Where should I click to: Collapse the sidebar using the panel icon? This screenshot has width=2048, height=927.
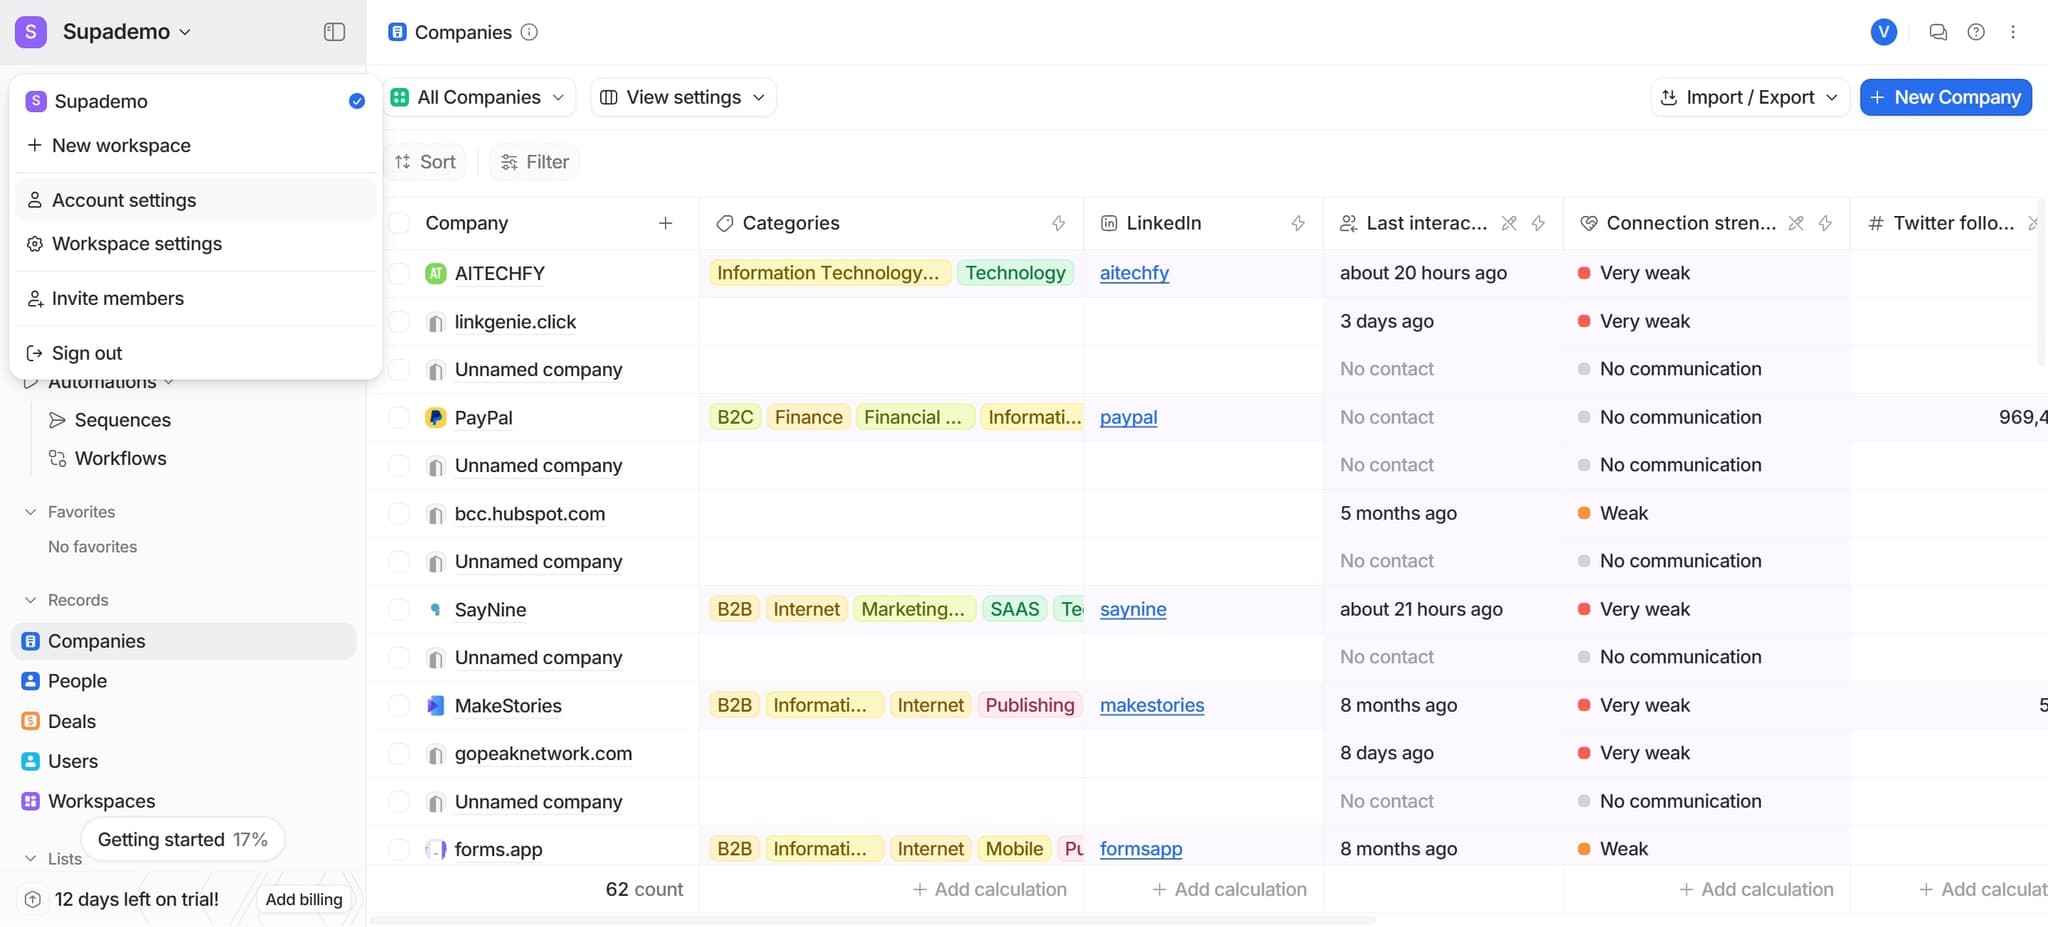click(334, 32)
